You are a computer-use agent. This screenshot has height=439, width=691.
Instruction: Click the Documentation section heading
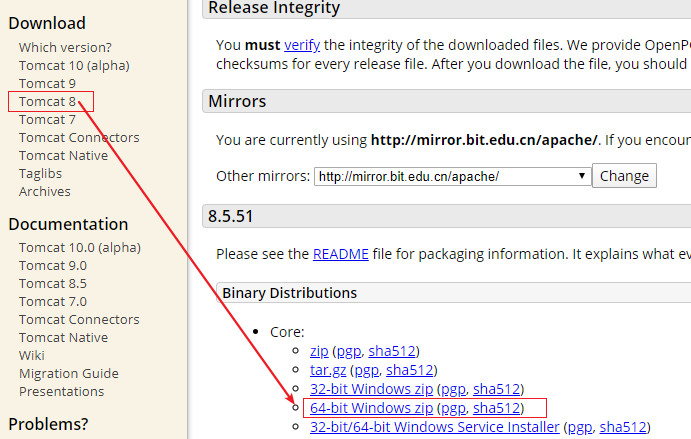click(68, 224)
